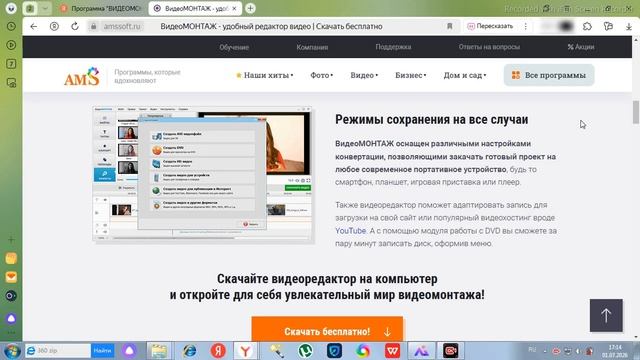Screen dimensions: 640x360
Task: Open the tab list dropdown arrow
Action: click(44, 8)
